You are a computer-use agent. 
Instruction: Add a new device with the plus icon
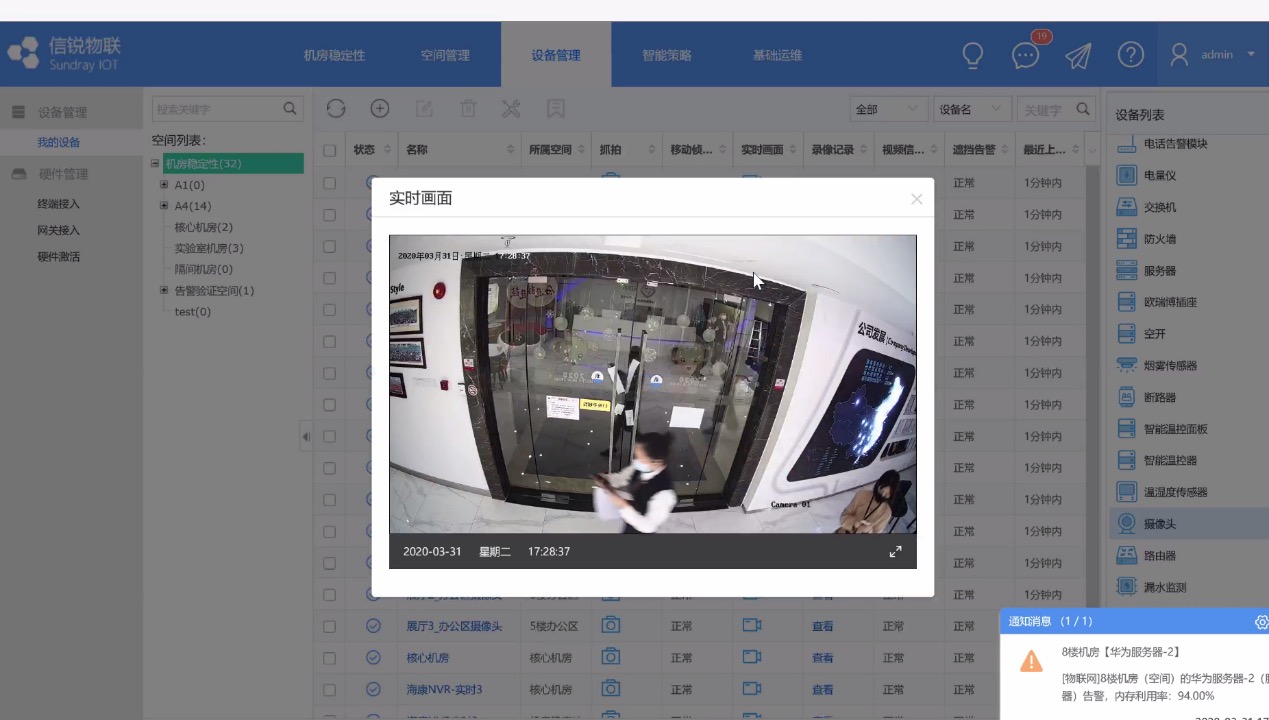point(379,108)
